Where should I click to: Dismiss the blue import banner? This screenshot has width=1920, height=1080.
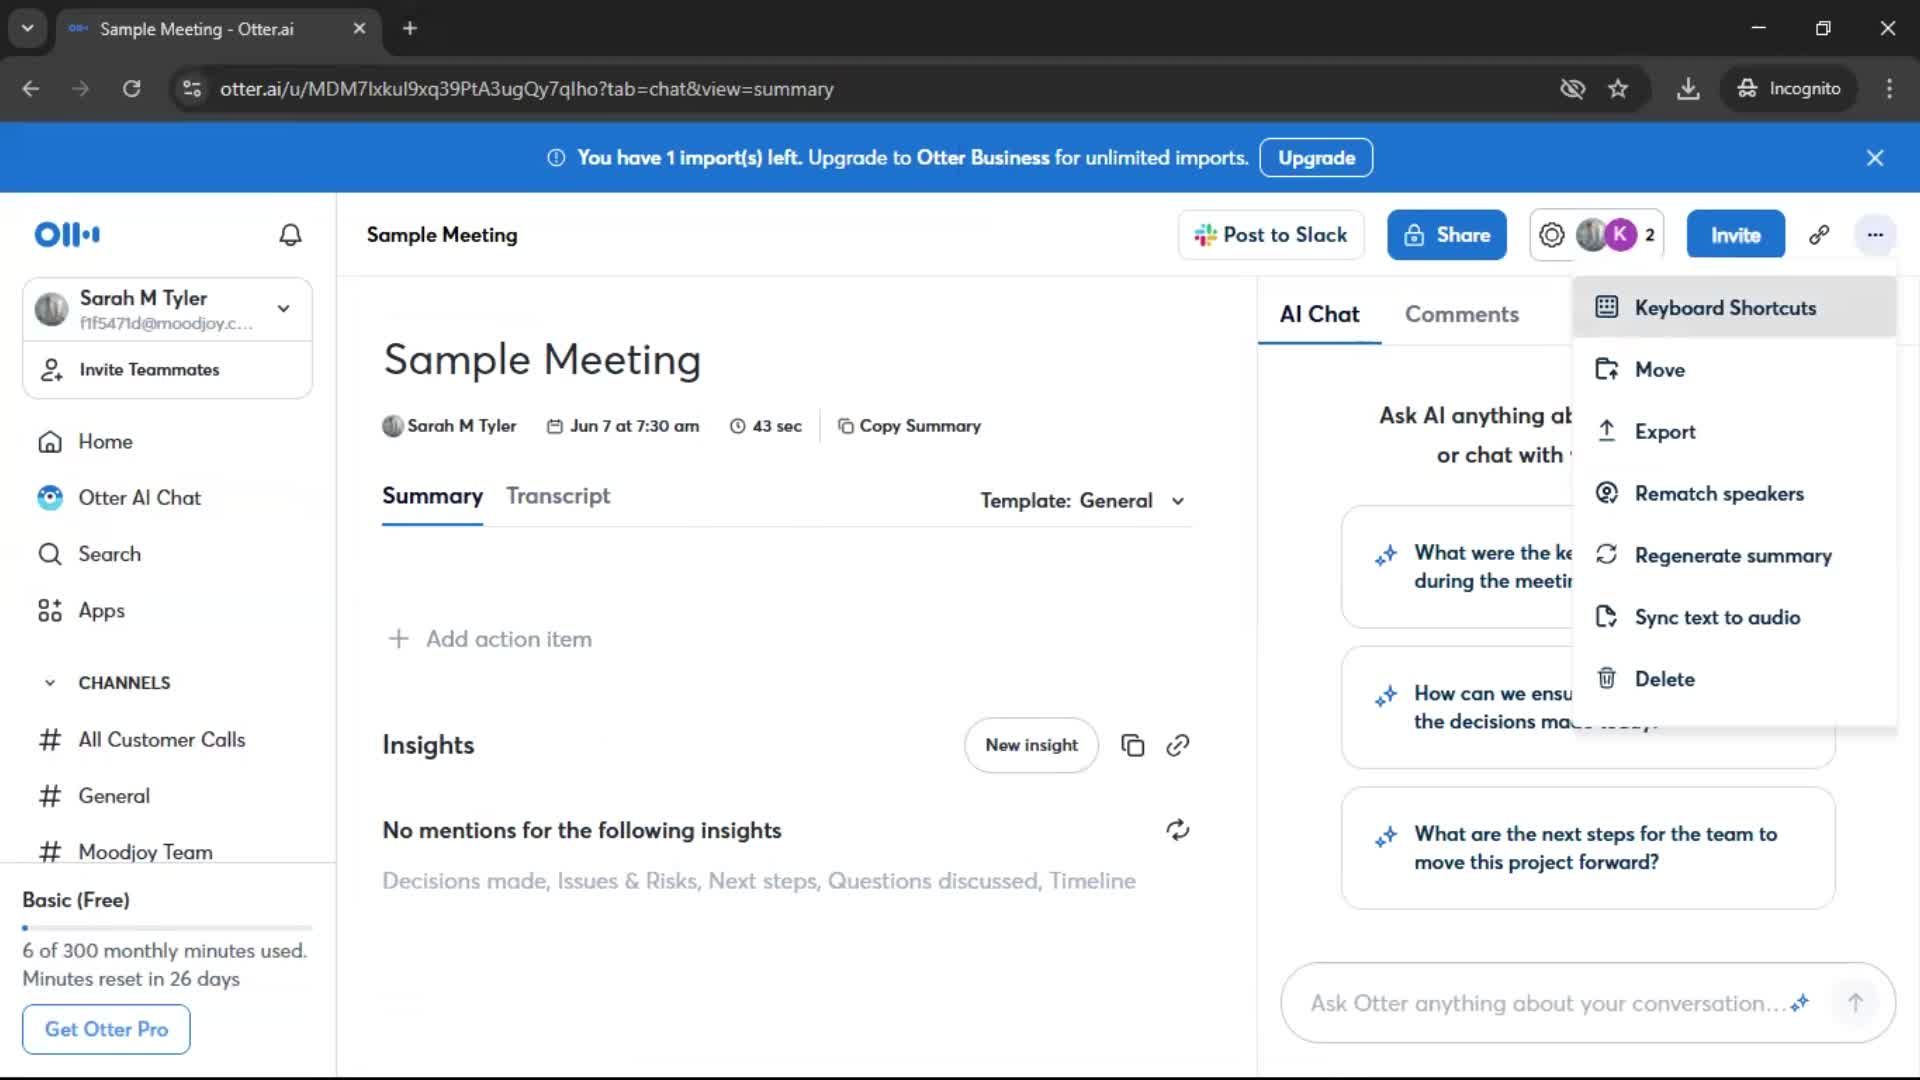tap(1875, 158)
